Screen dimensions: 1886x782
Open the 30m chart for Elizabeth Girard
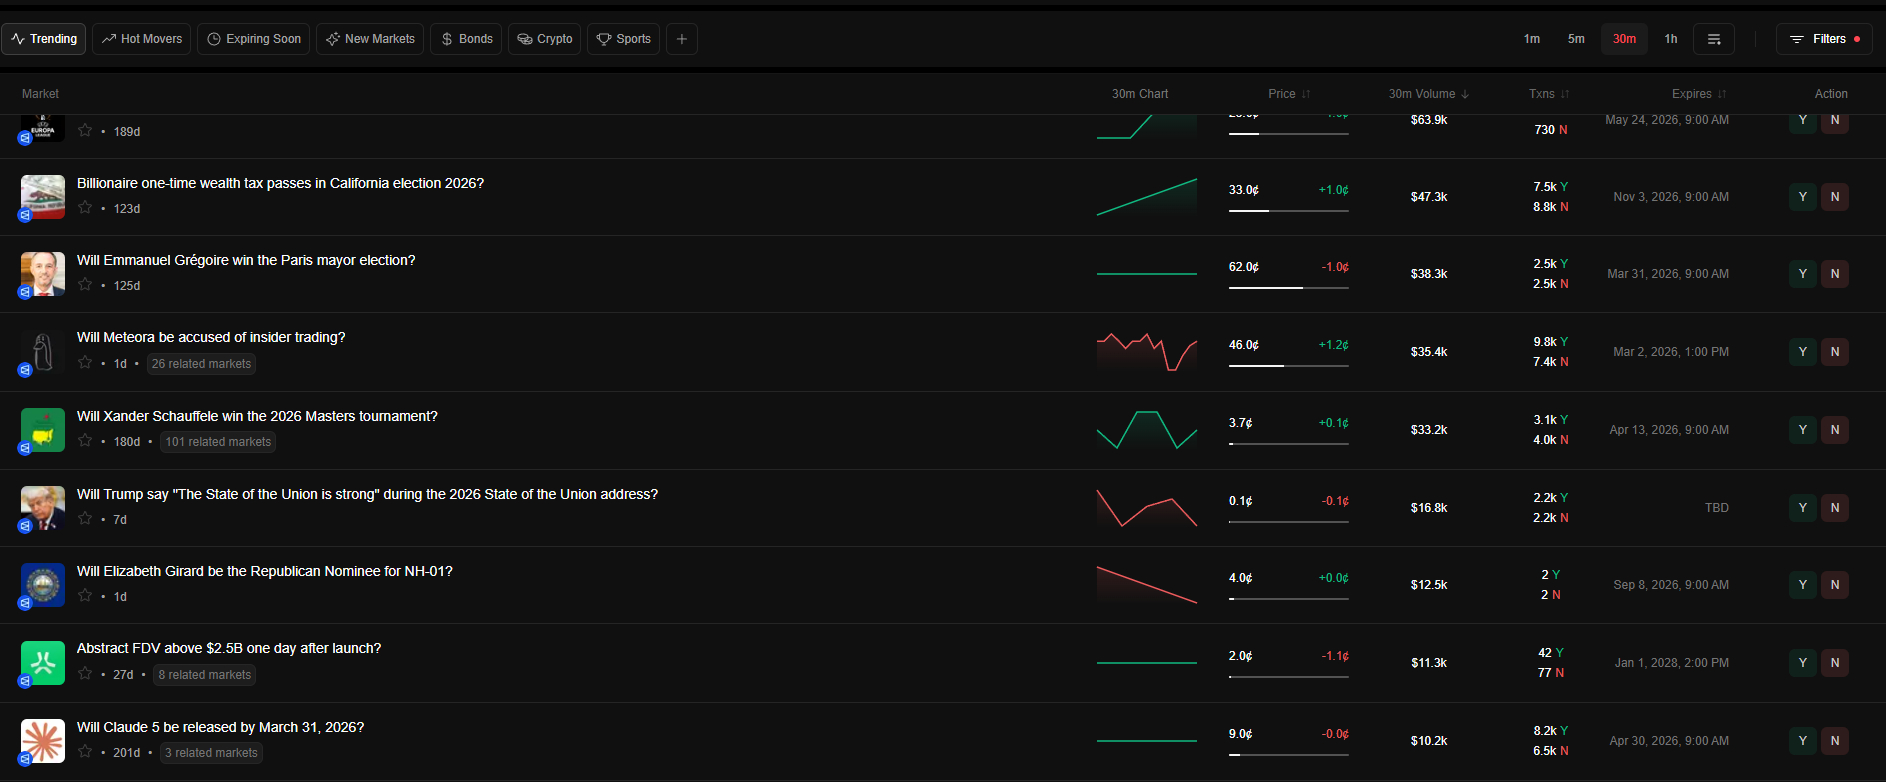(x=1146, y=585)
